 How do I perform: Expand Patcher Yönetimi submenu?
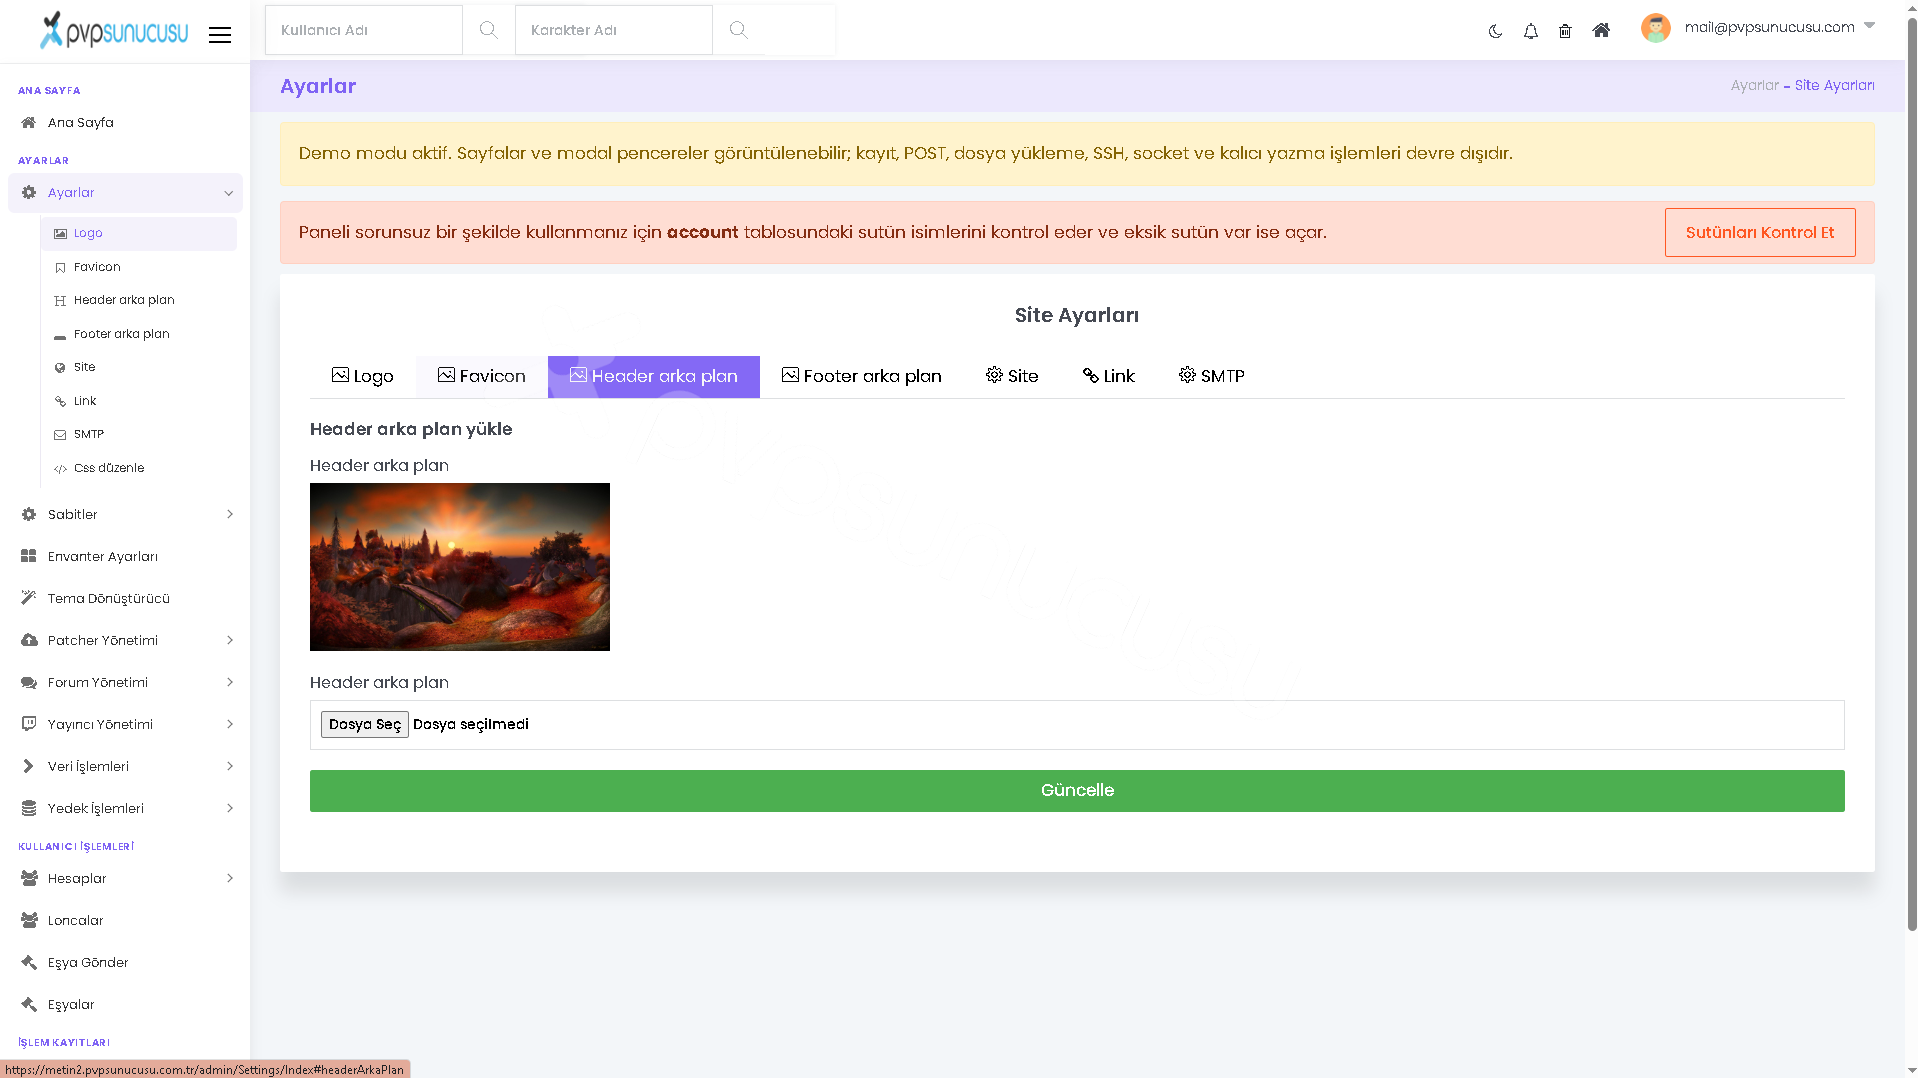click(125, 641)
